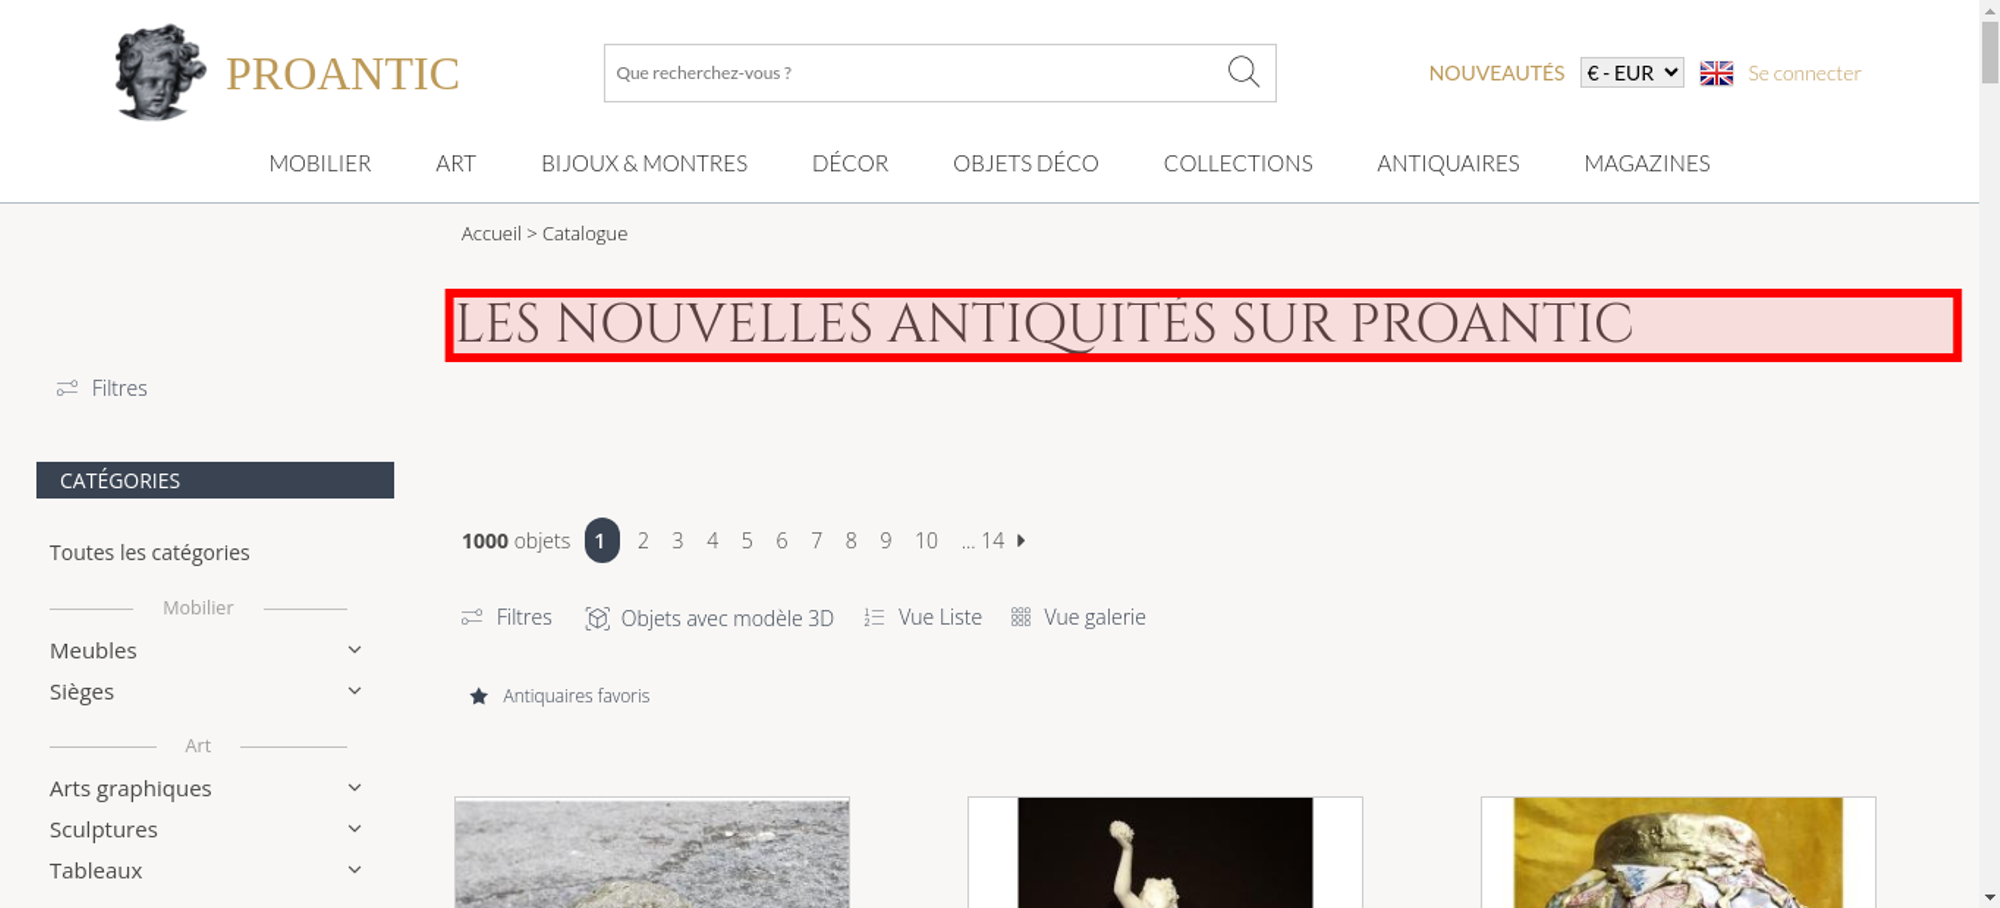This screenshot has width=2000, height=908.
Task: Show objects with 3D model
Action: click(x=709, y=618)
